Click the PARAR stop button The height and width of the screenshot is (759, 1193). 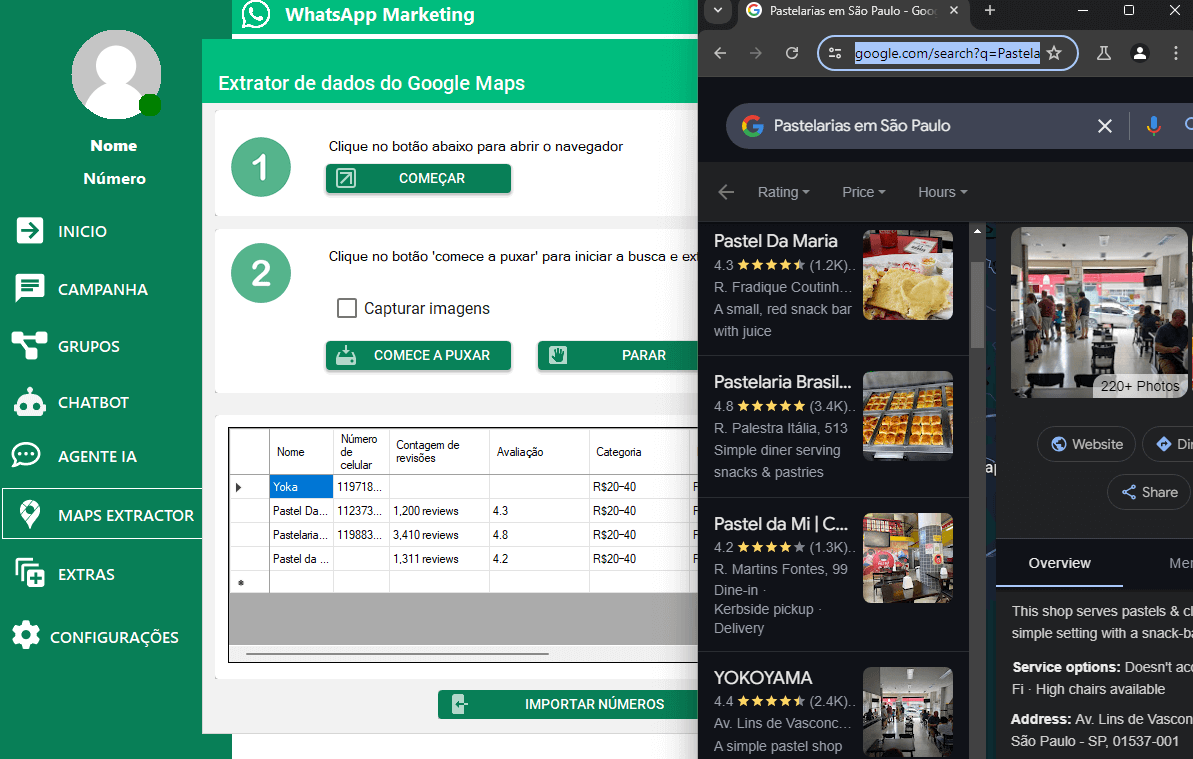(618, 355)
